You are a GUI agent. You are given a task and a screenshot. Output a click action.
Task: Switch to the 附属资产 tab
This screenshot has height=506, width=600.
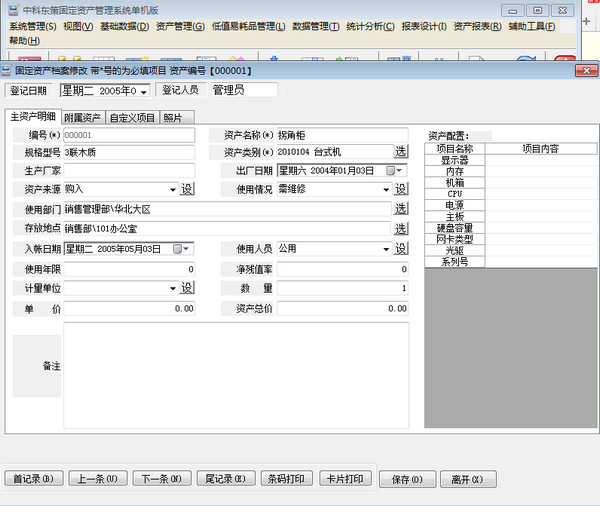click(83, 118)
